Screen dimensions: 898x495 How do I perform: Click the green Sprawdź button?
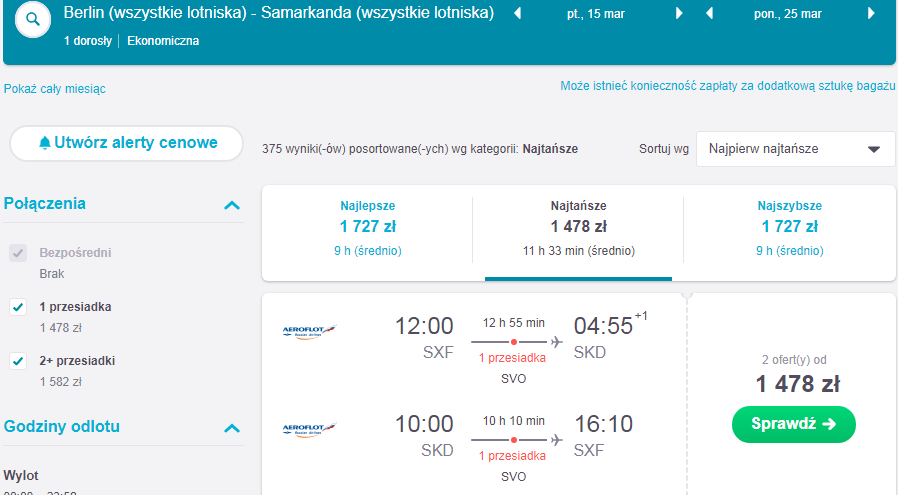click(794, 425)
